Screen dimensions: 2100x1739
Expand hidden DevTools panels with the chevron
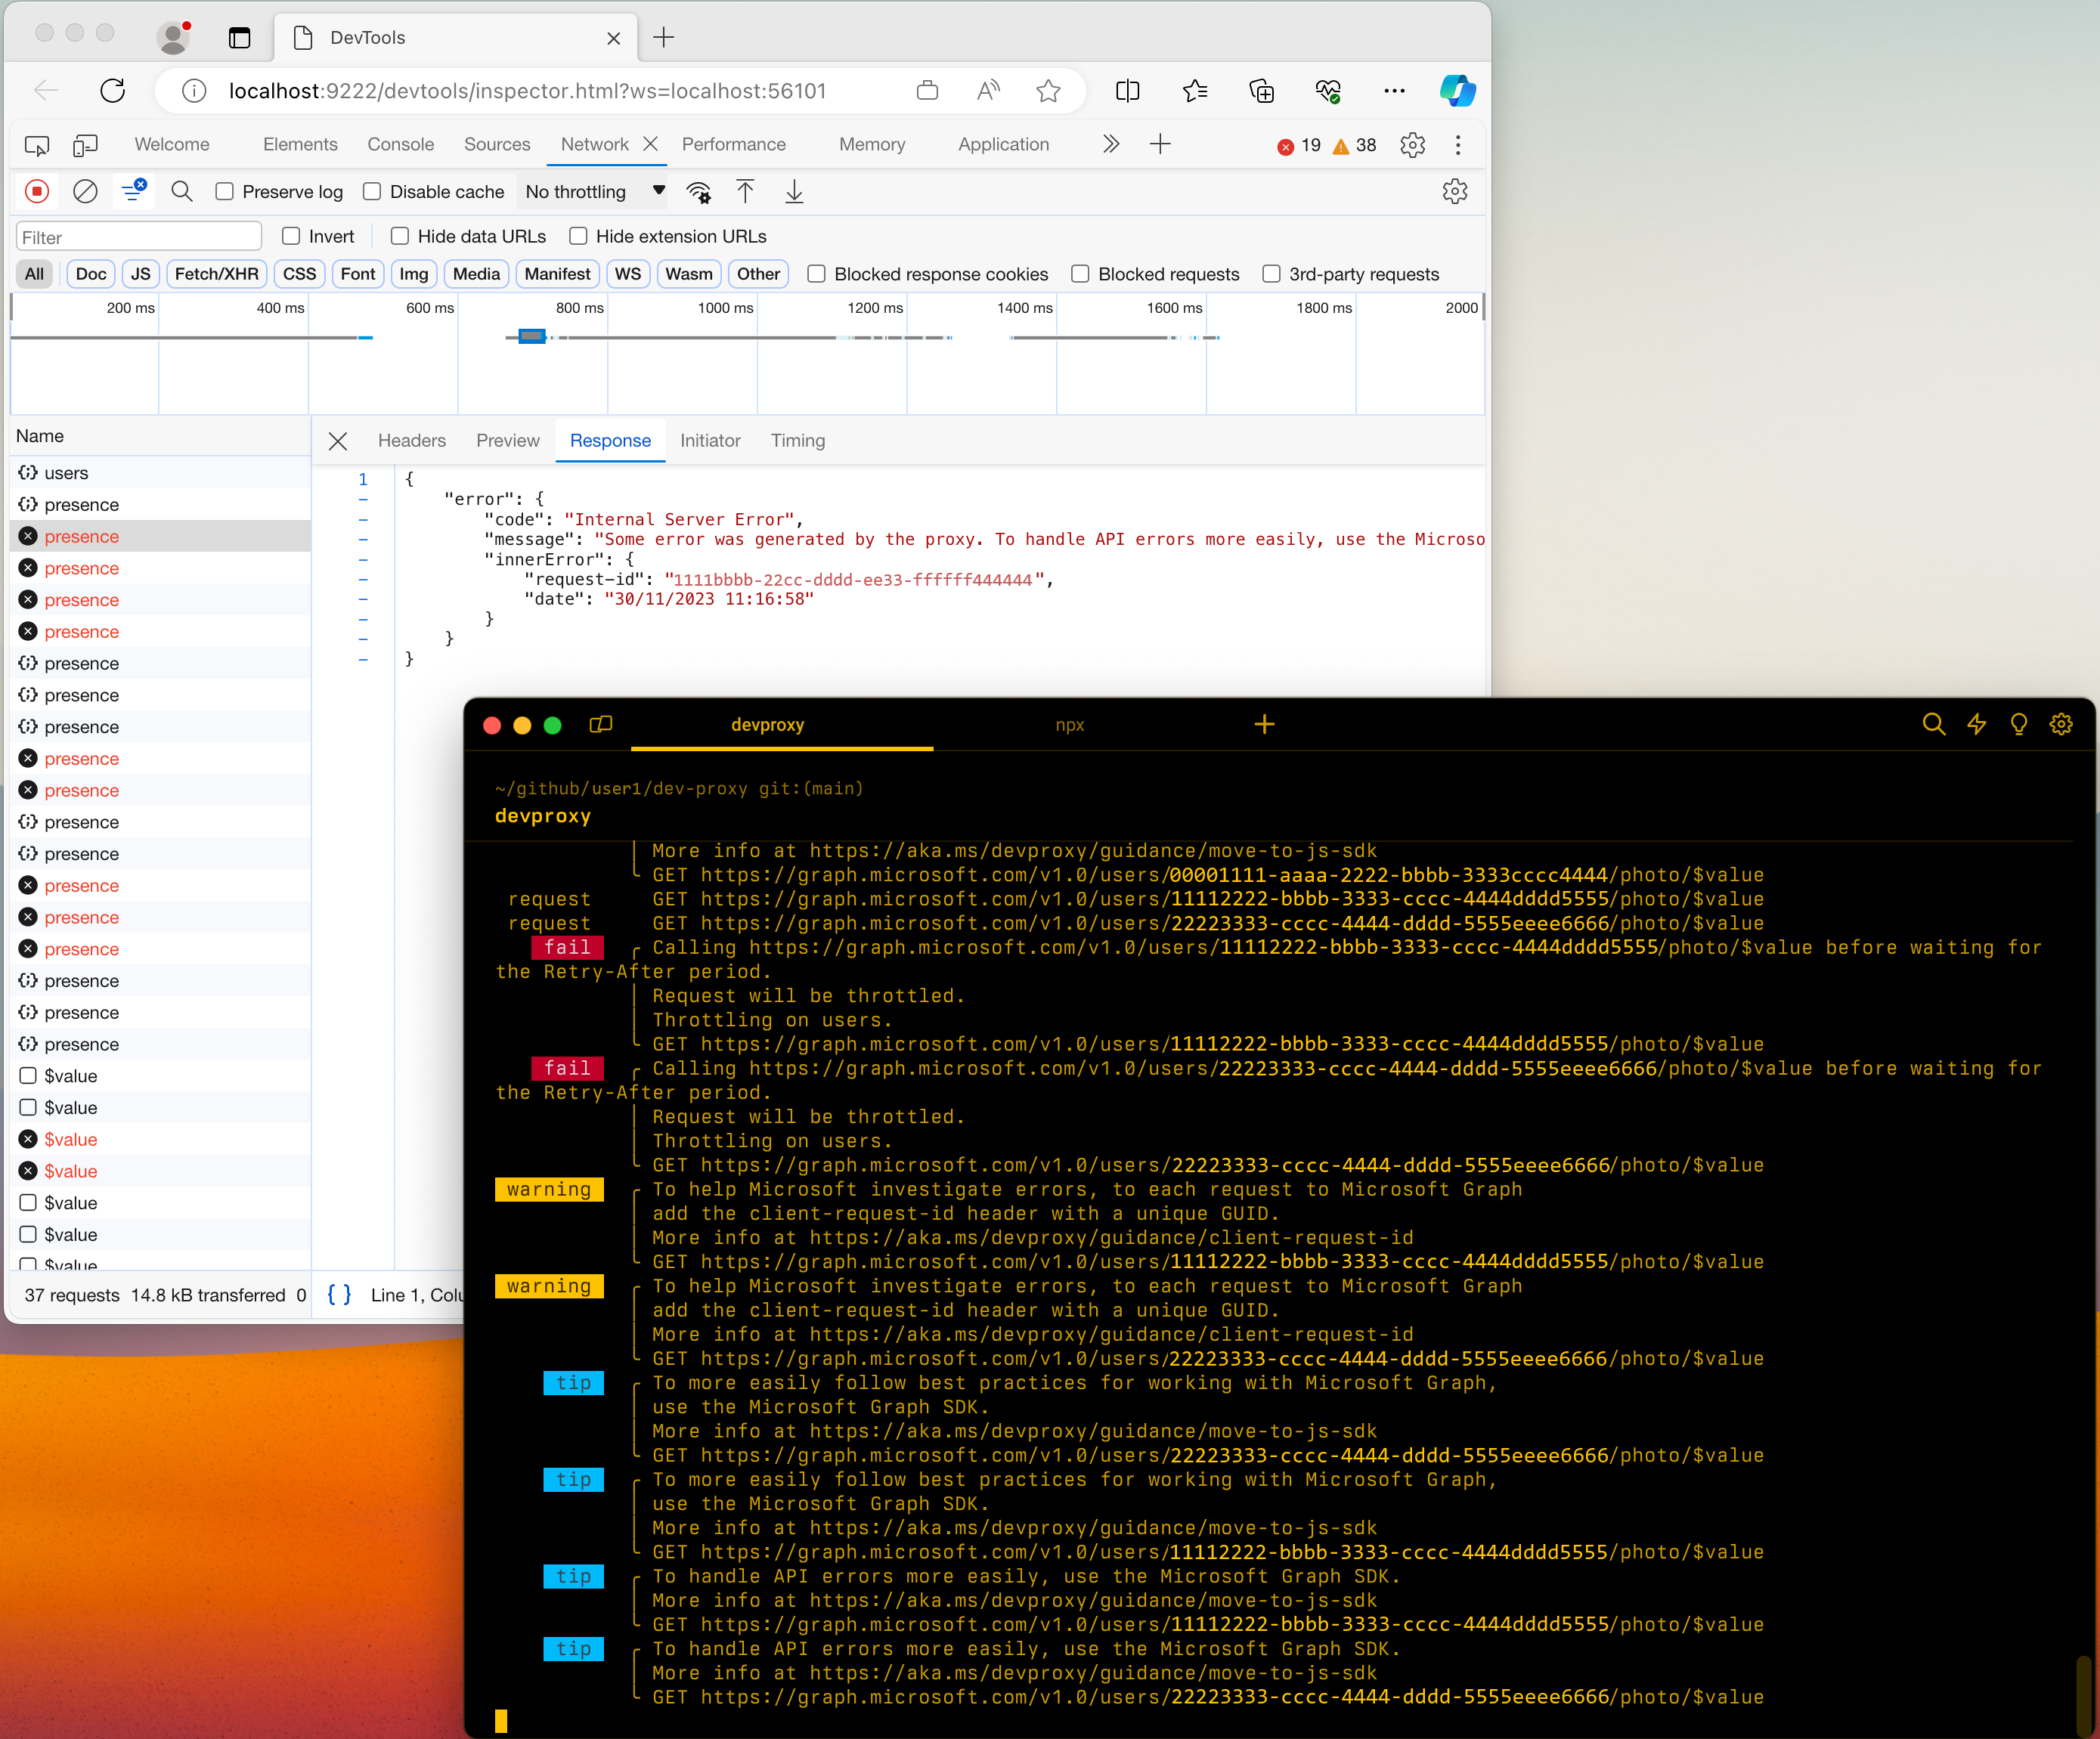[x=1110, y=144]
